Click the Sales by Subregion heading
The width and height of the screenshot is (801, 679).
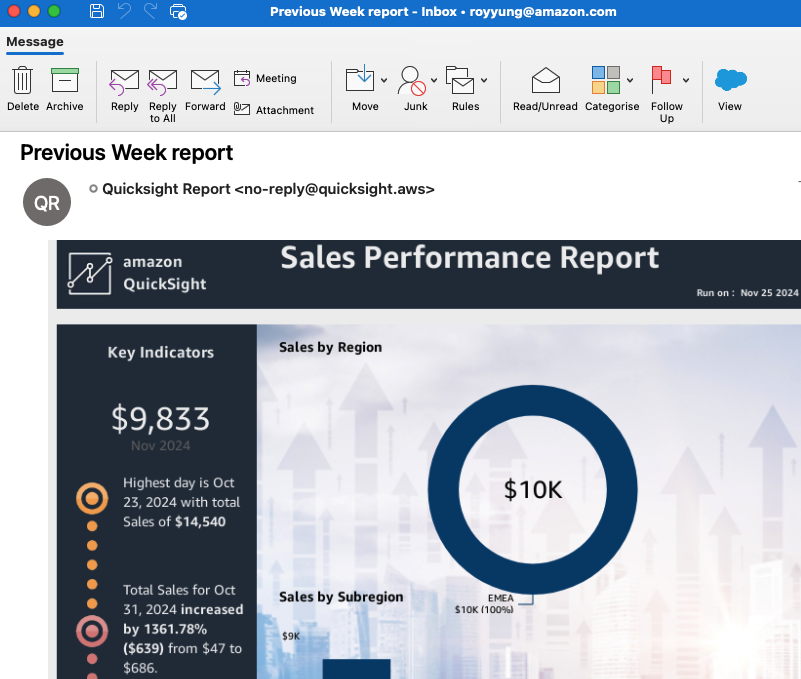pos(341,597)
